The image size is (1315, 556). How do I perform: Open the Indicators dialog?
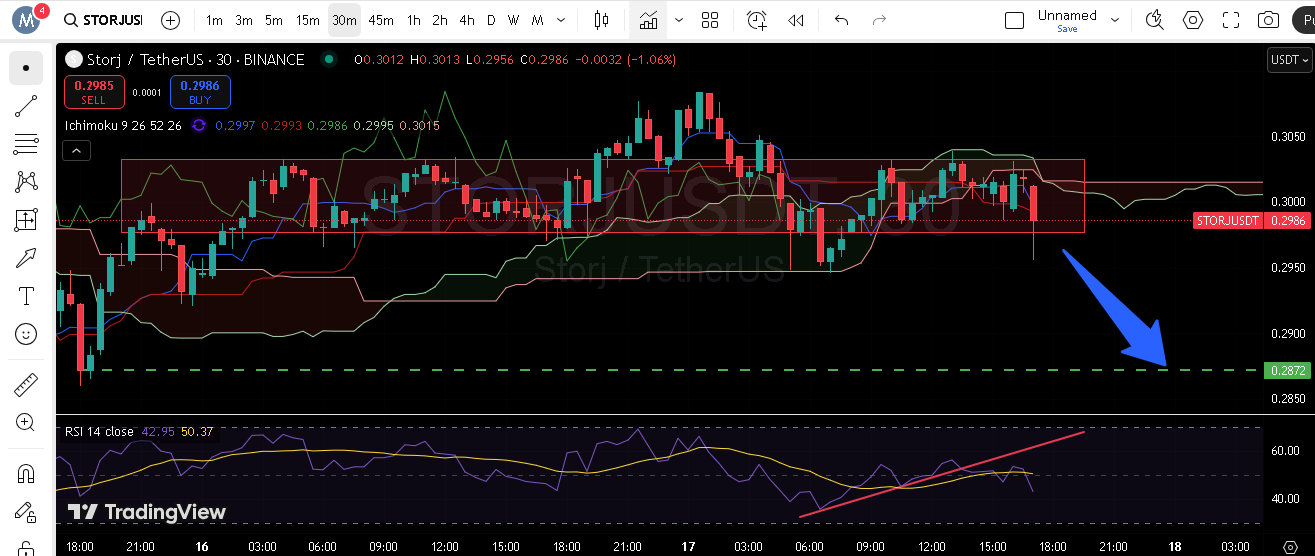click(649, 20)
